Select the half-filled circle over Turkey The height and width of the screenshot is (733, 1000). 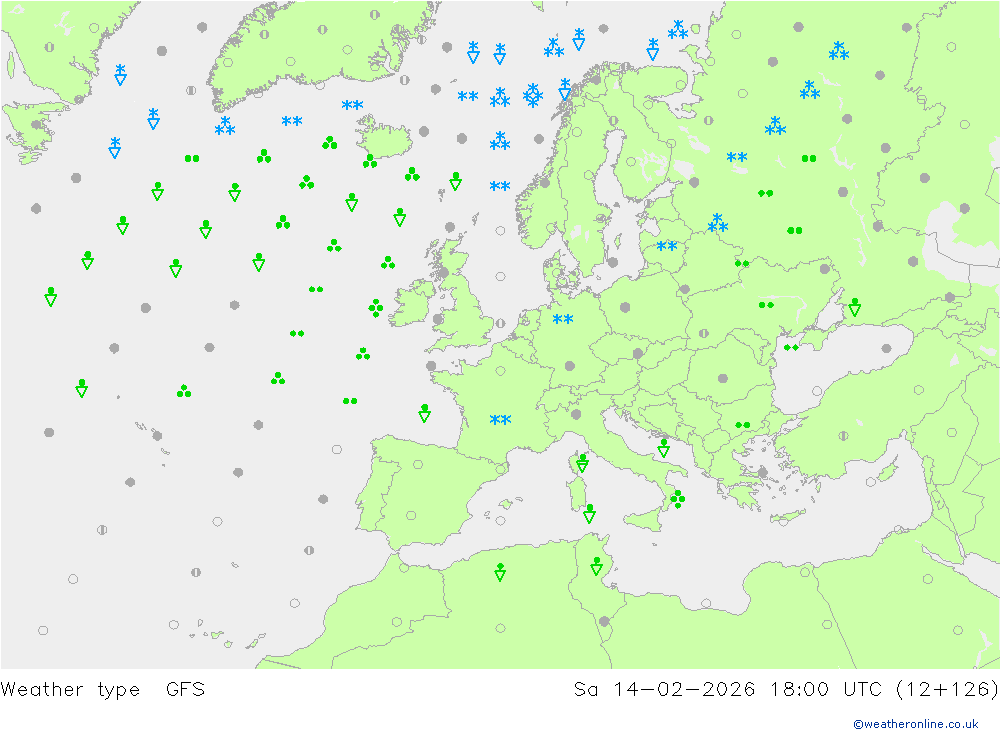(x=843, y=436)
